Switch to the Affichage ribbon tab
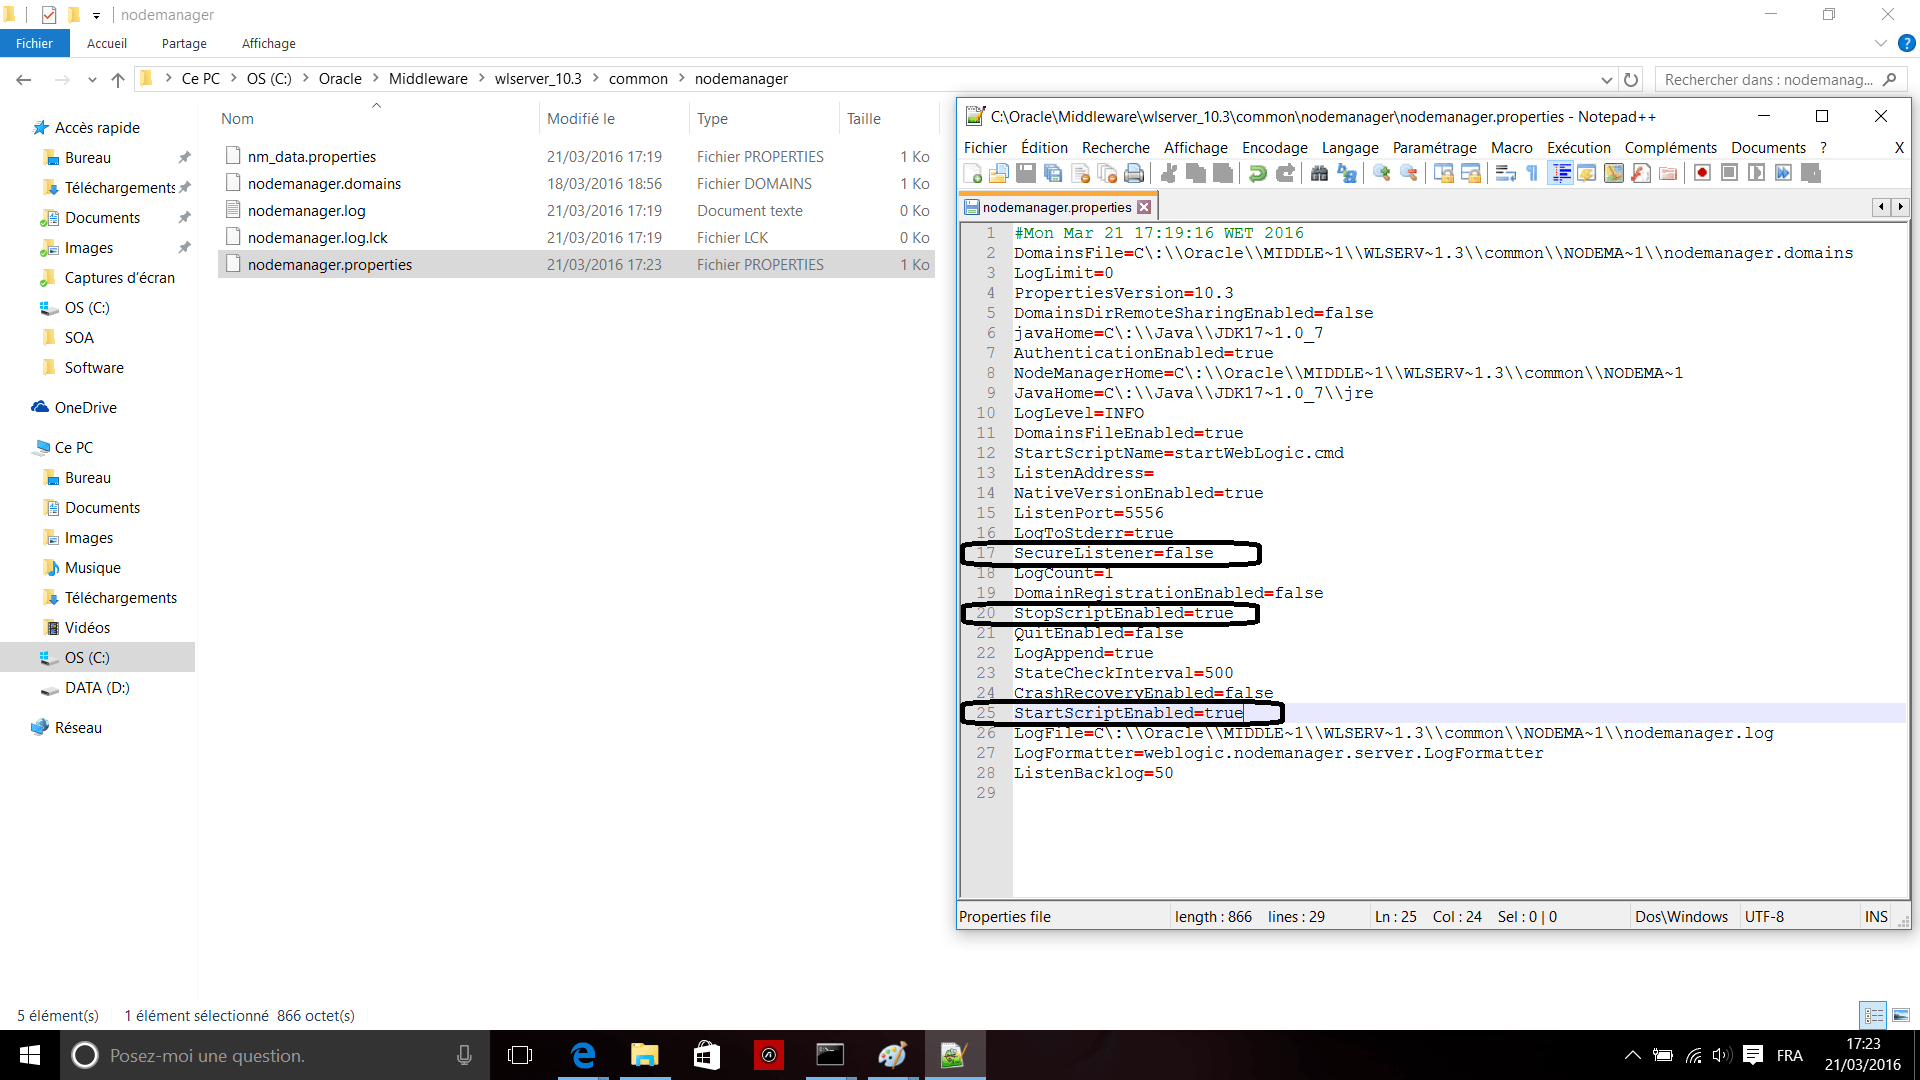The height and width of the screenshot is (1080, 1920). (x=268, y=44)
